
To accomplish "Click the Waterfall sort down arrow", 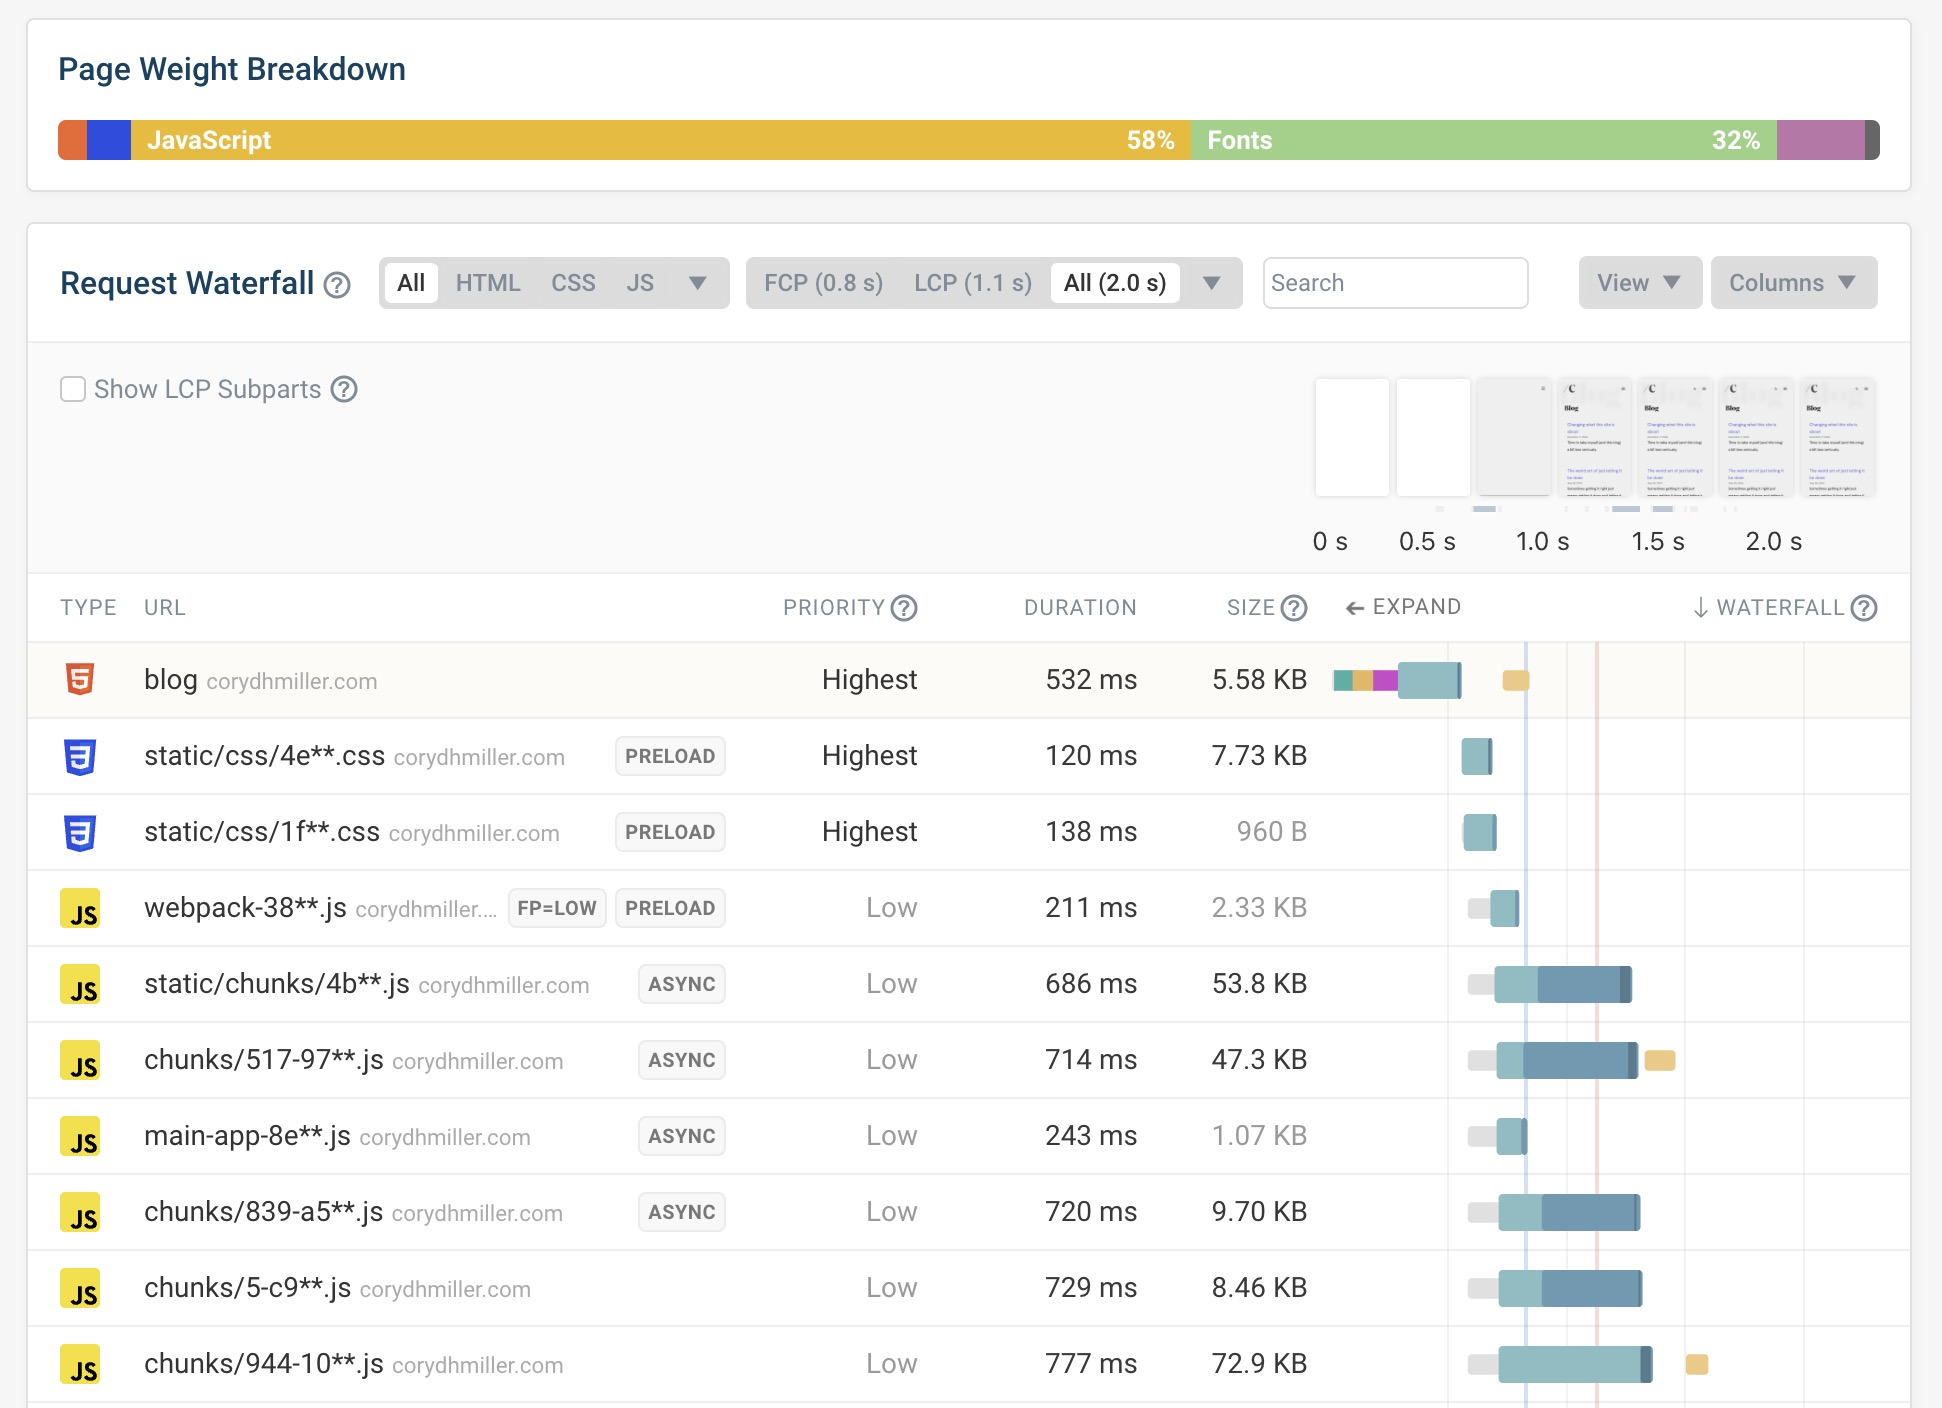I will (1700, 608).
